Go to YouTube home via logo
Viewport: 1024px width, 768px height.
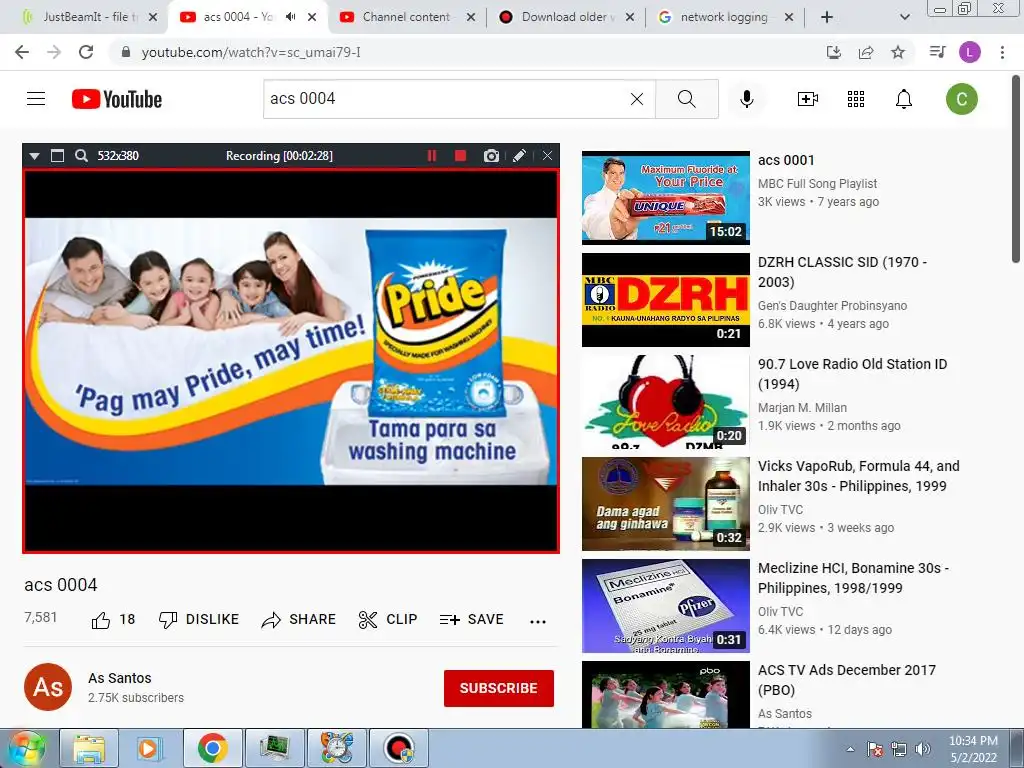[x=117, y=99]
